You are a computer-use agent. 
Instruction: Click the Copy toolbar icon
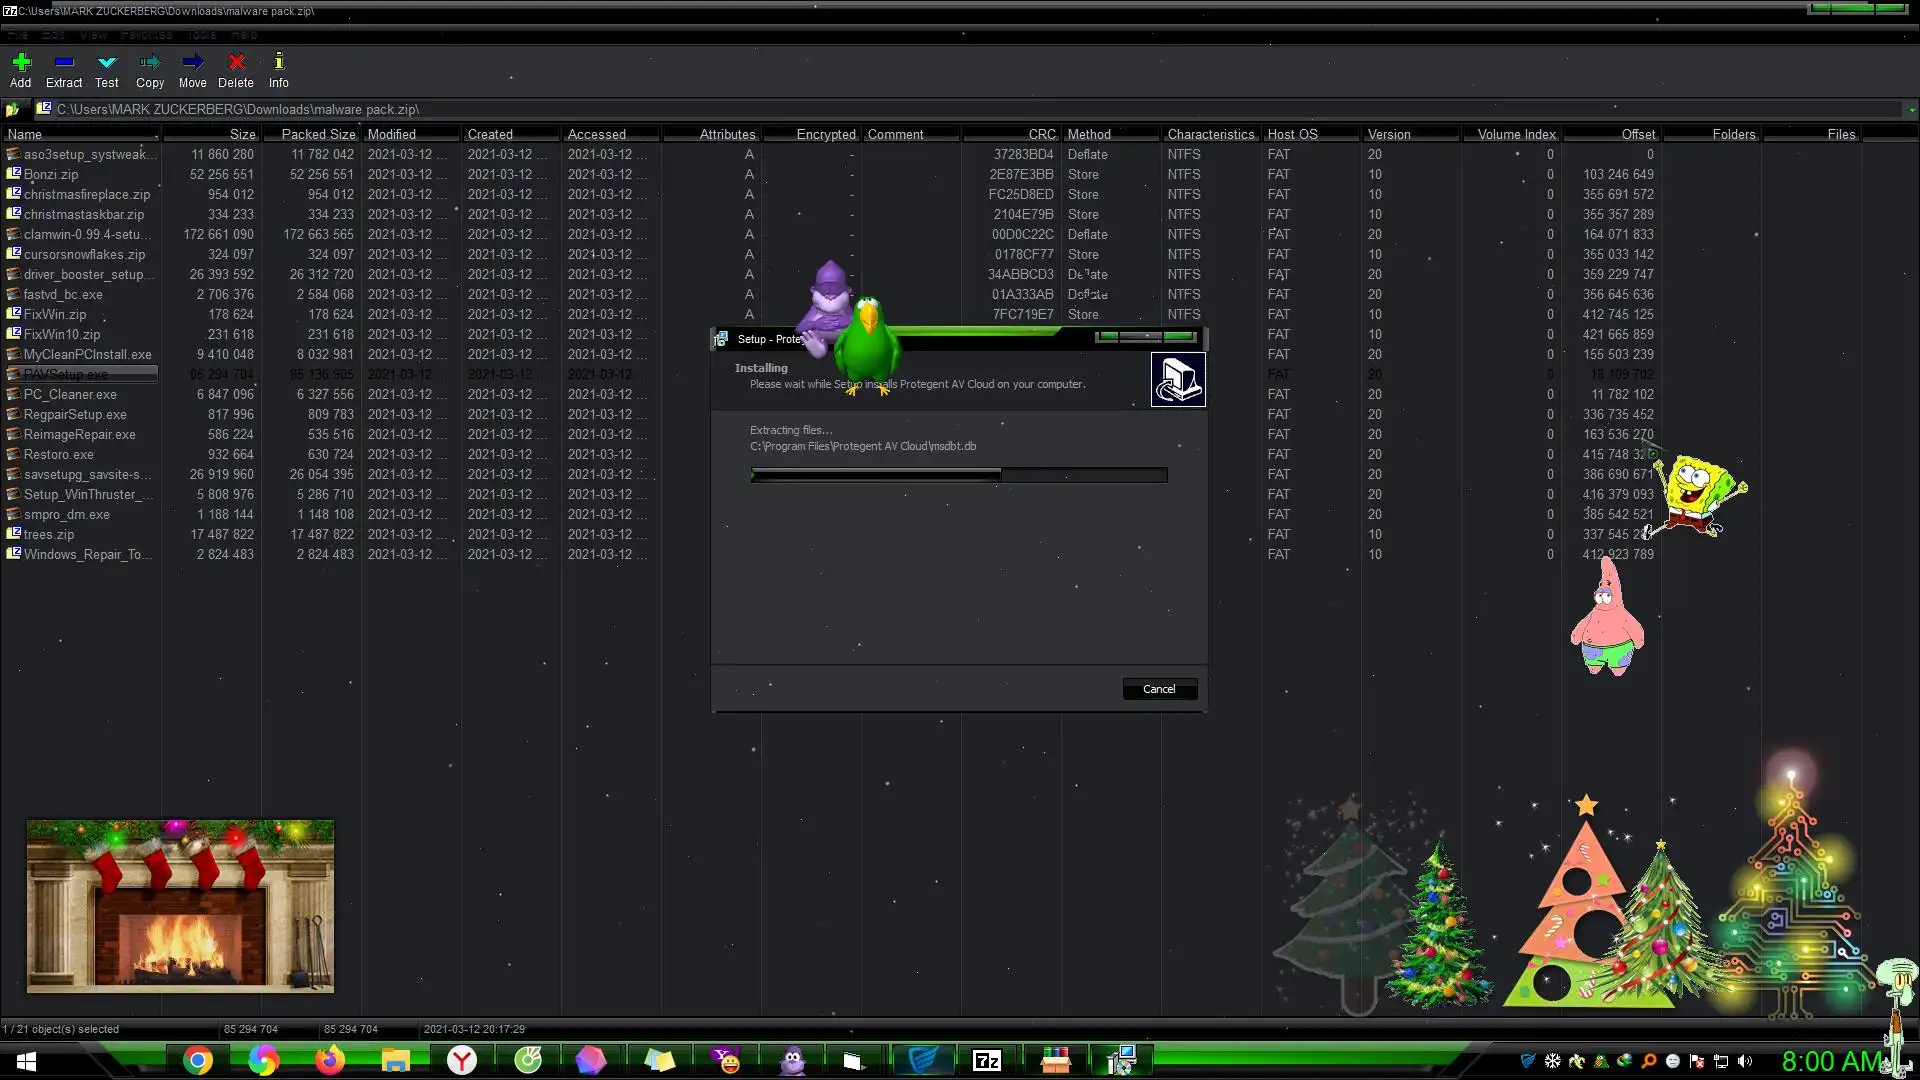coord(150,63)
